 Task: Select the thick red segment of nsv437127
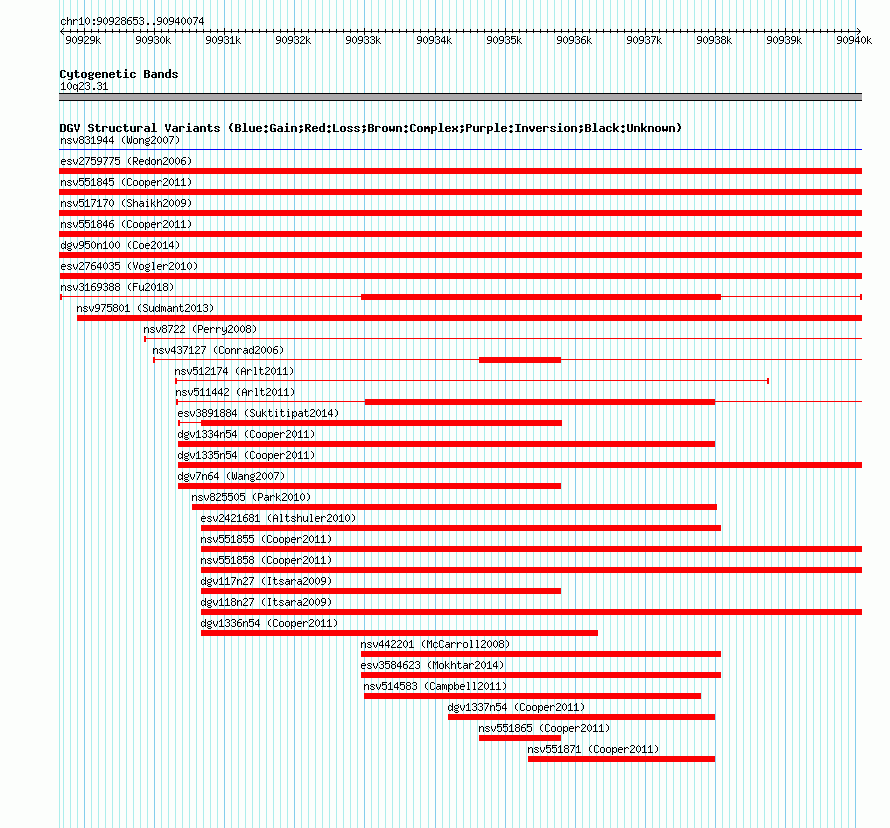coord(520,360)
